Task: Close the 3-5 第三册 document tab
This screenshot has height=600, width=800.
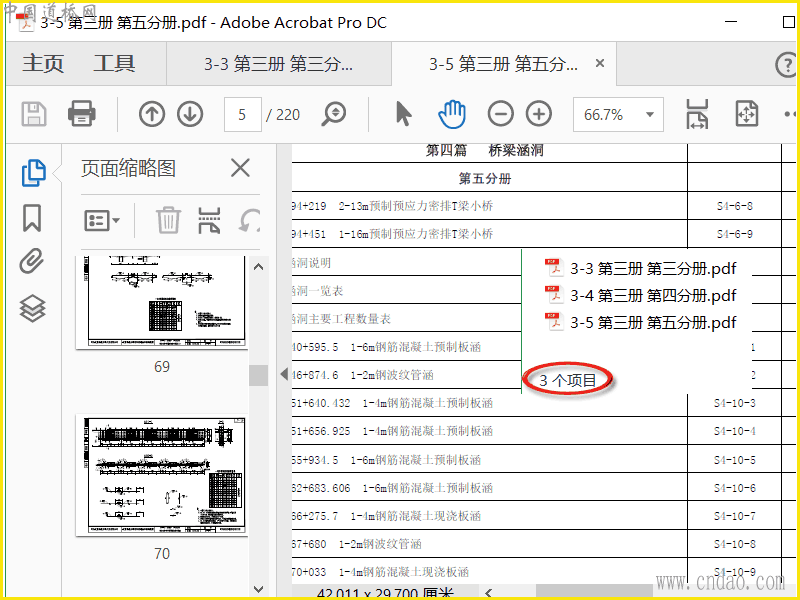Action: pos(600,63)
